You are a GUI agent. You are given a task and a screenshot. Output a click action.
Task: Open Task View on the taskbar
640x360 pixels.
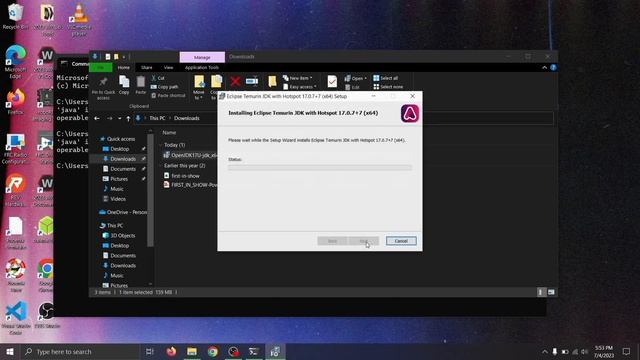pos(149,351)
